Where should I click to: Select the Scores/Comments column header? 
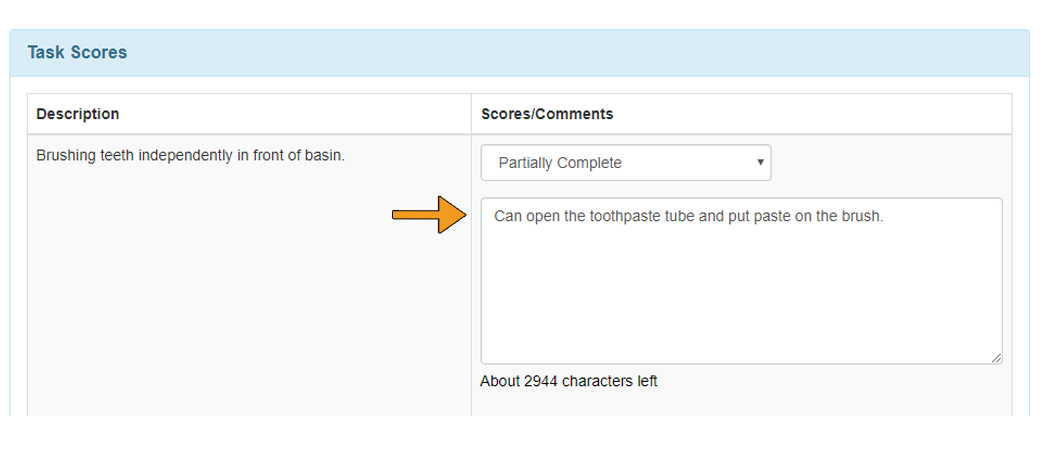(x=547, y=114)
